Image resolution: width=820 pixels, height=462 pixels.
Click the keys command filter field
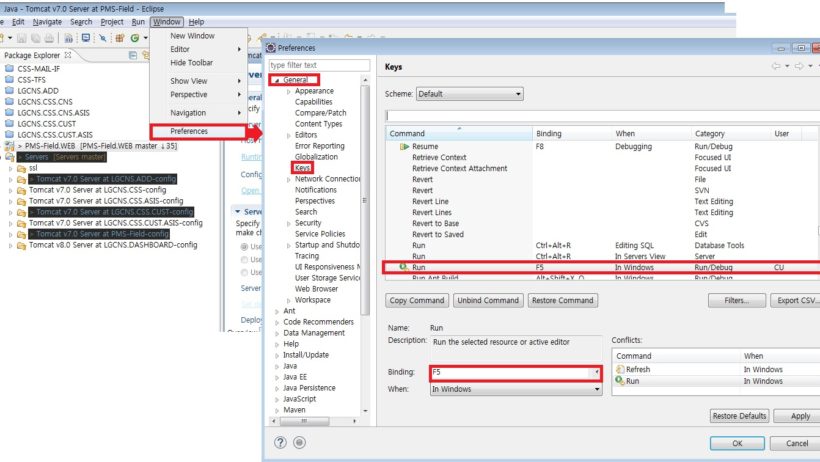601,116
